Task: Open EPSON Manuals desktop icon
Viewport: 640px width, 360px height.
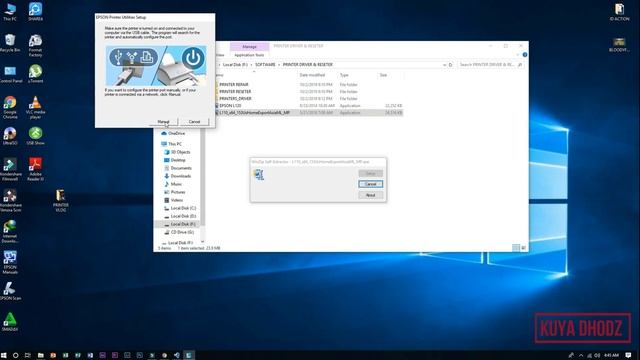Action: (x=10, y=262)
